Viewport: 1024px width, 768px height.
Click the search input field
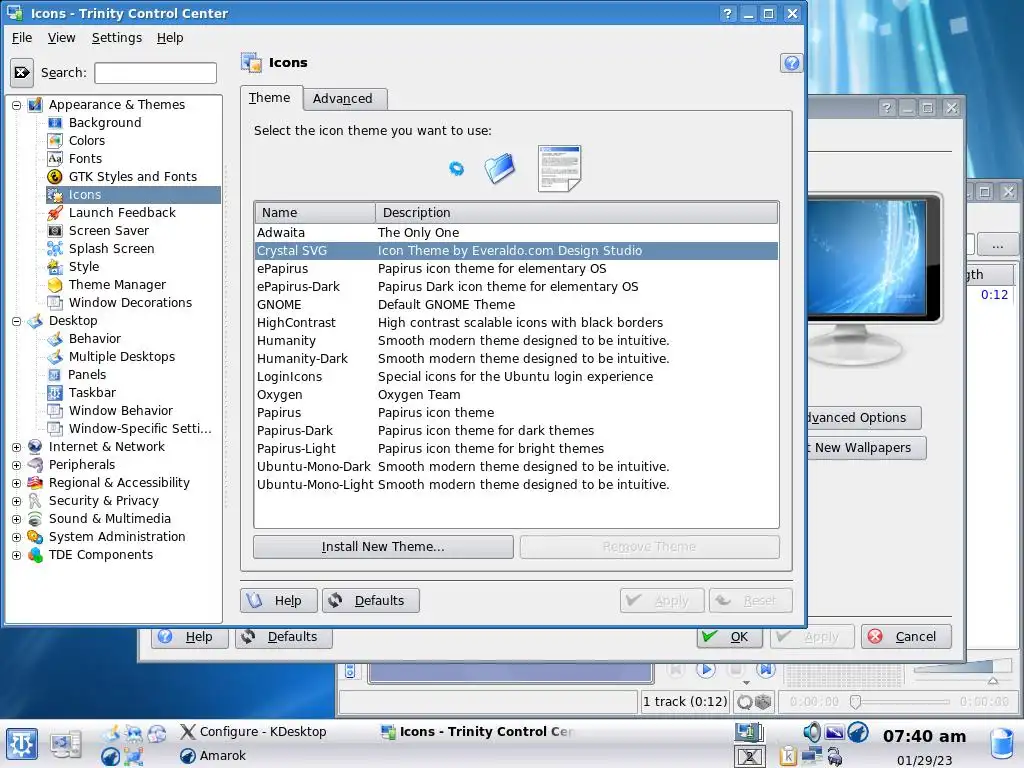(155, 72)
